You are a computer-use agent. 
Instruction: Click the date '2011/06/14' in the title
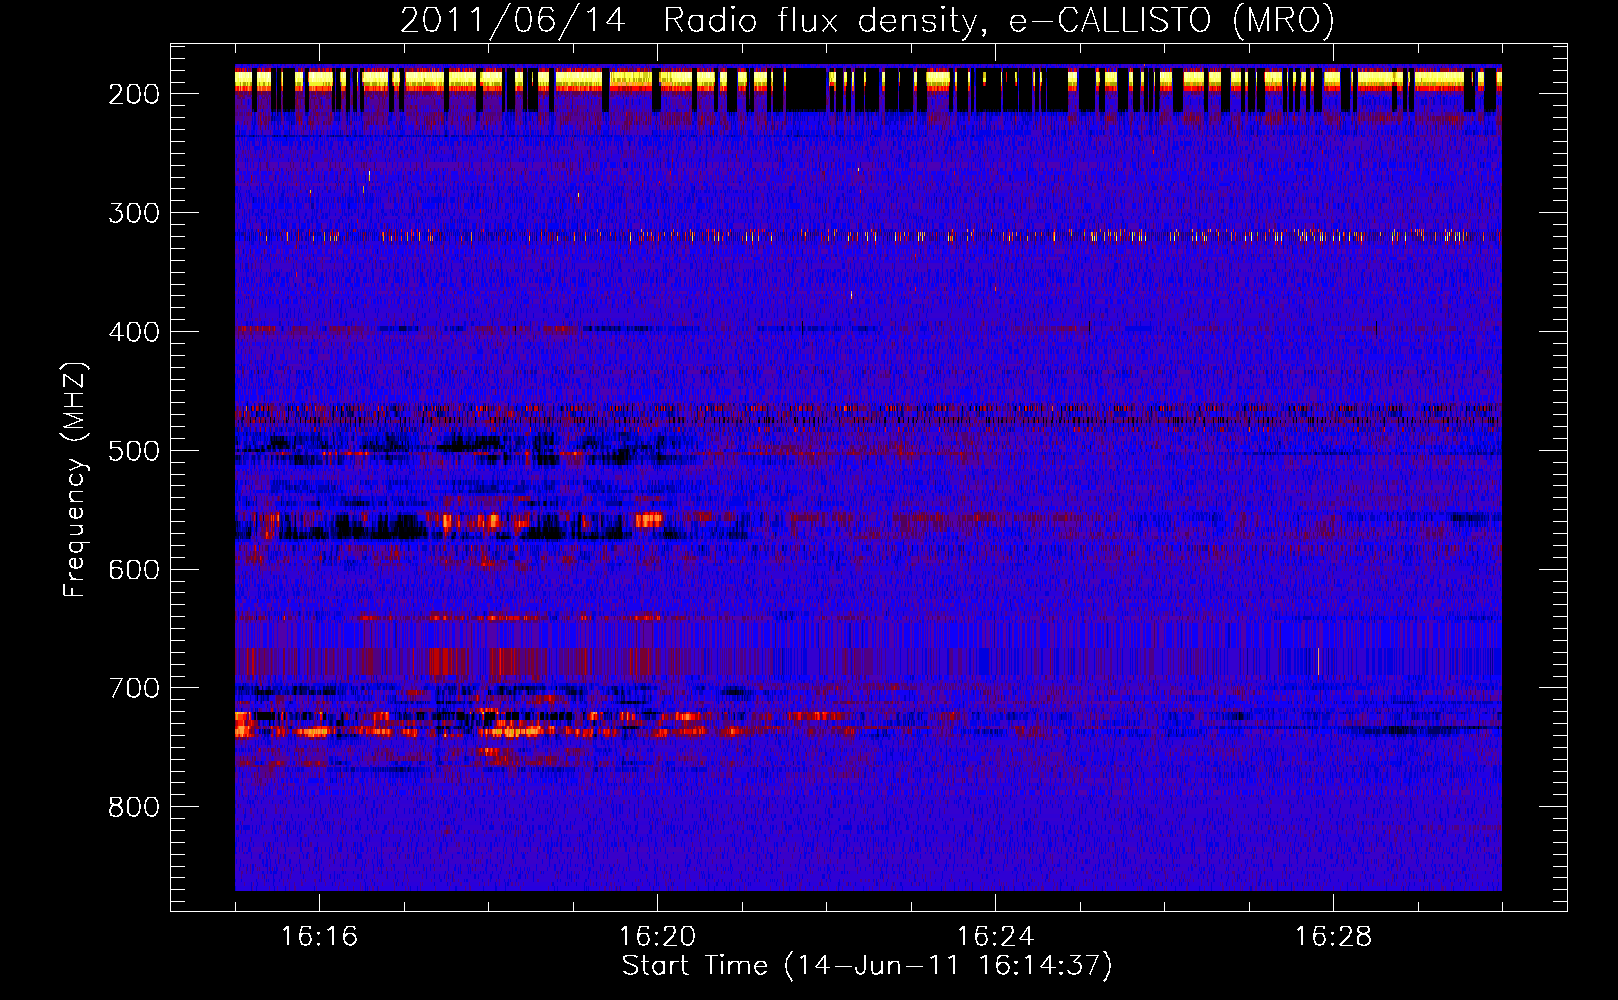[513, 20]
